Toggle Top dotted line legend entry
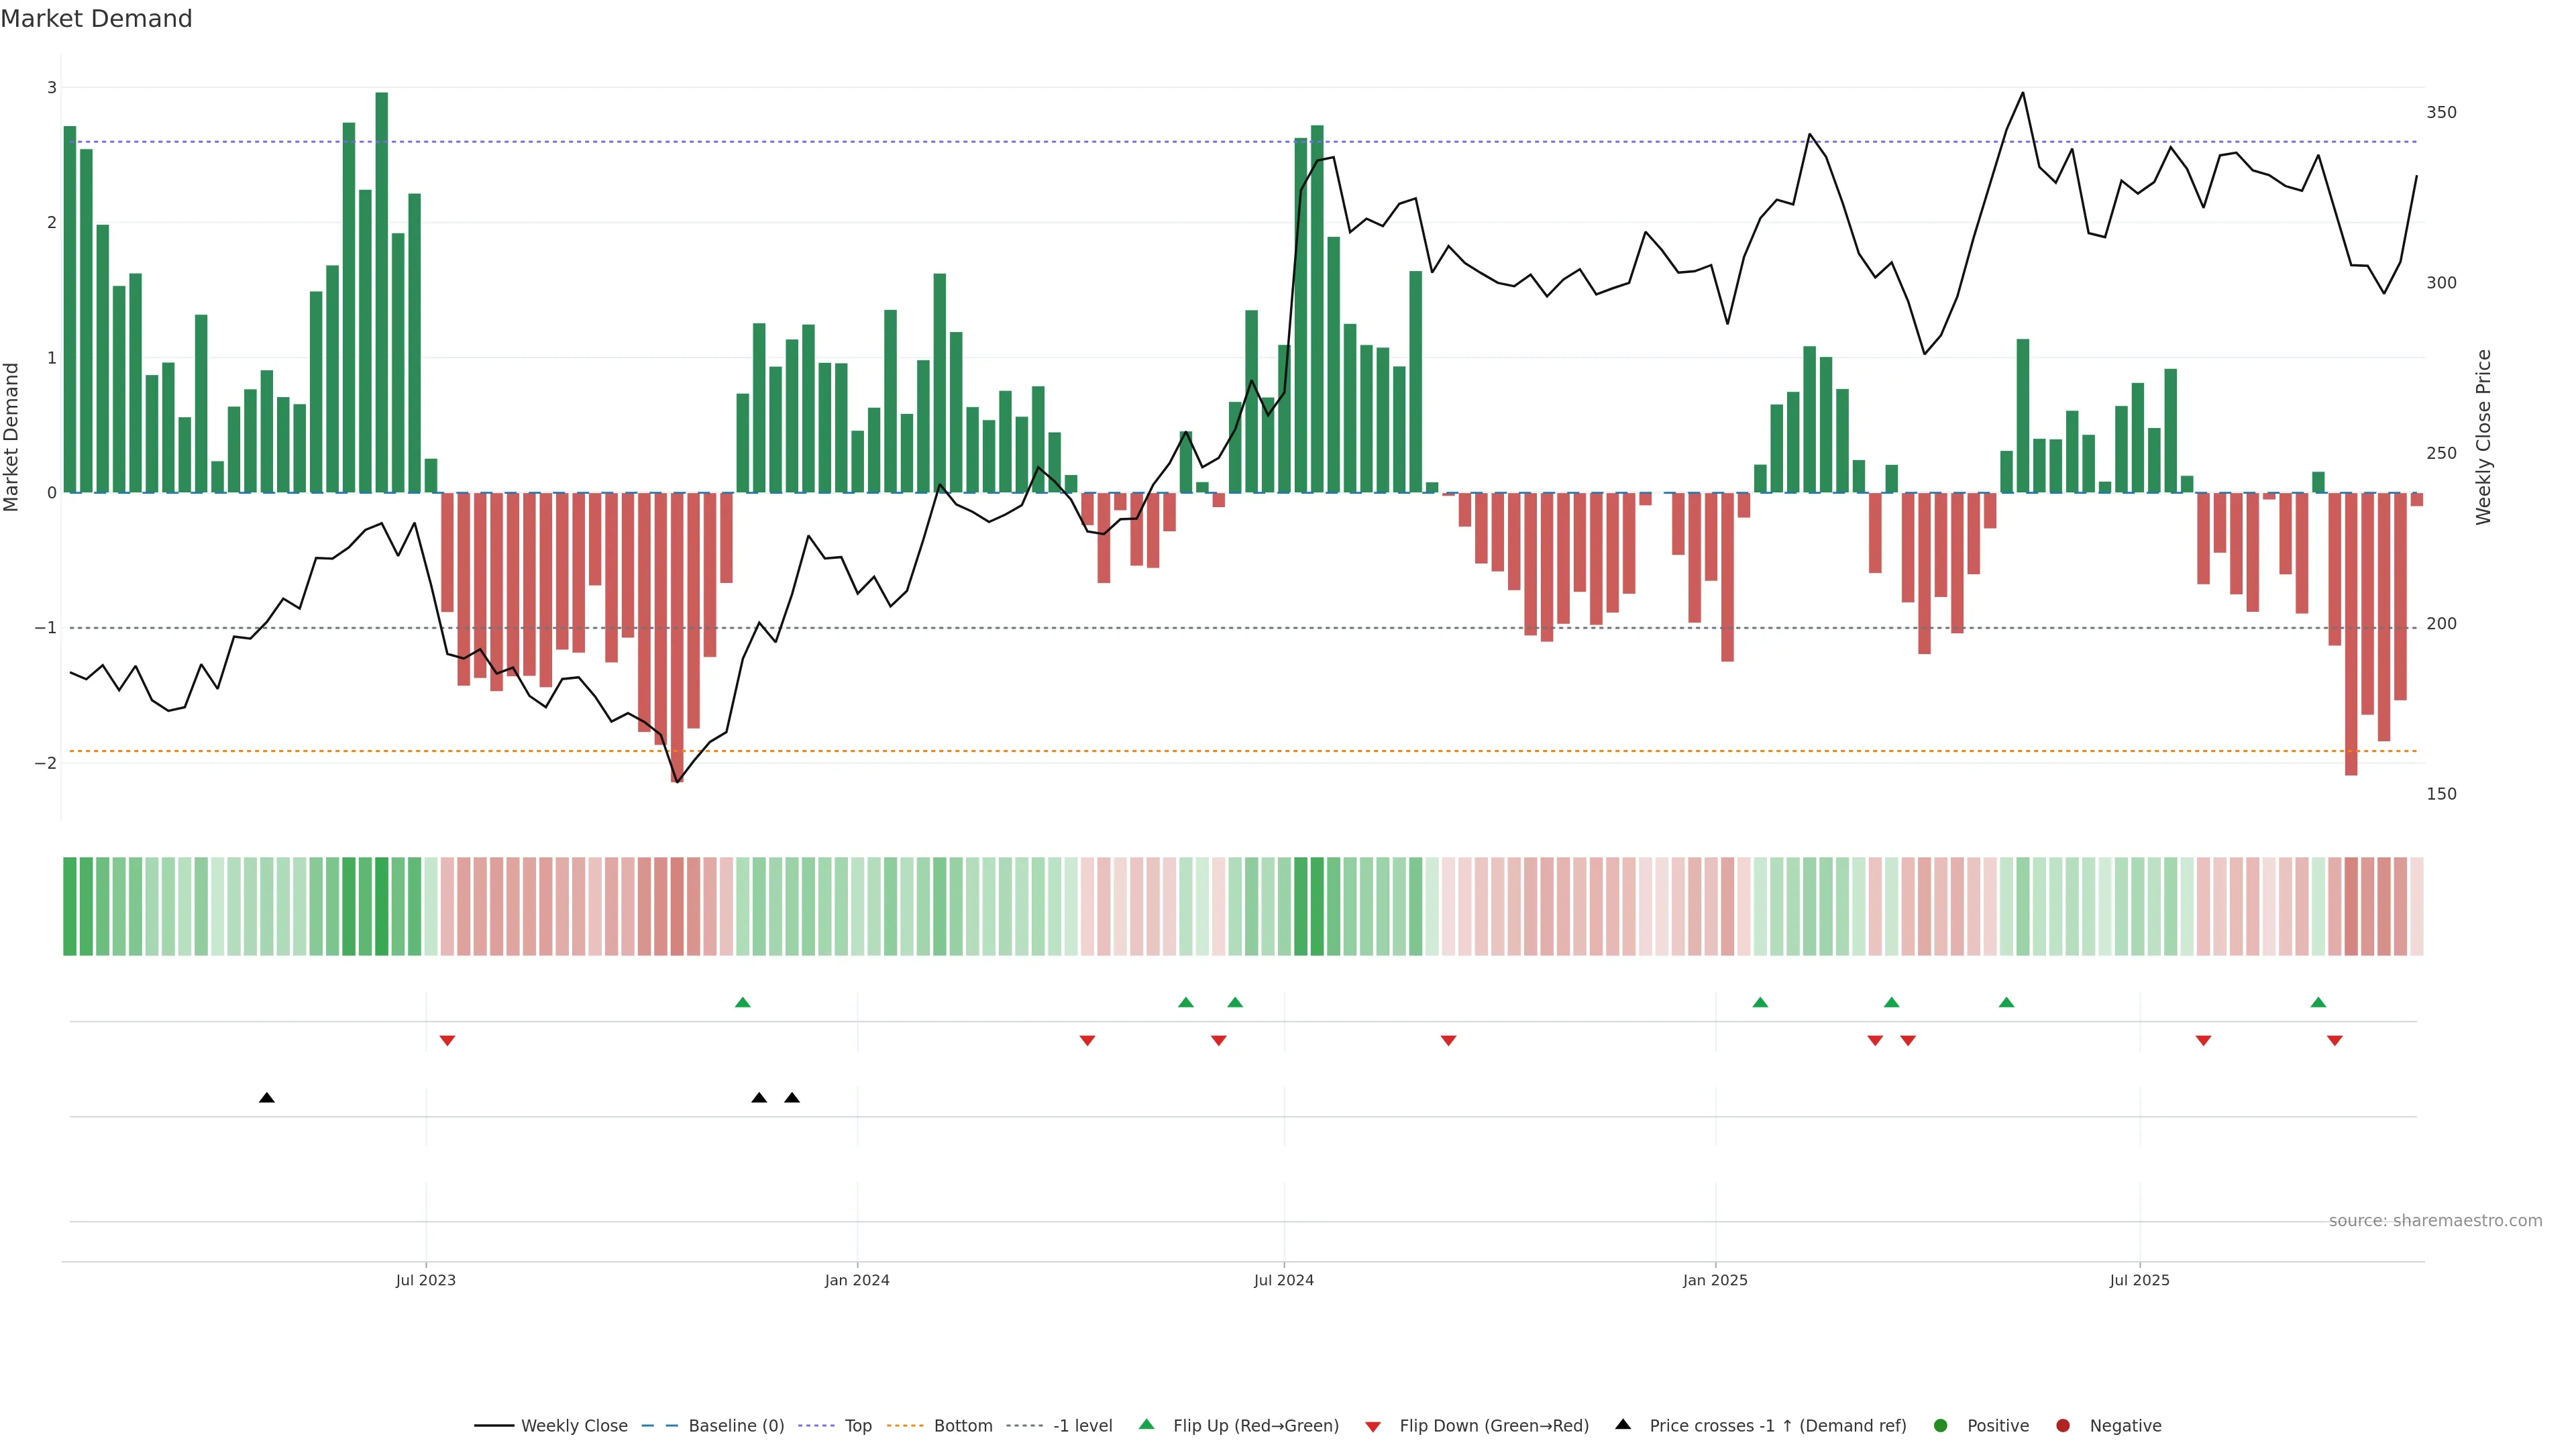2576x1449 pixels. pos(857,1425)
